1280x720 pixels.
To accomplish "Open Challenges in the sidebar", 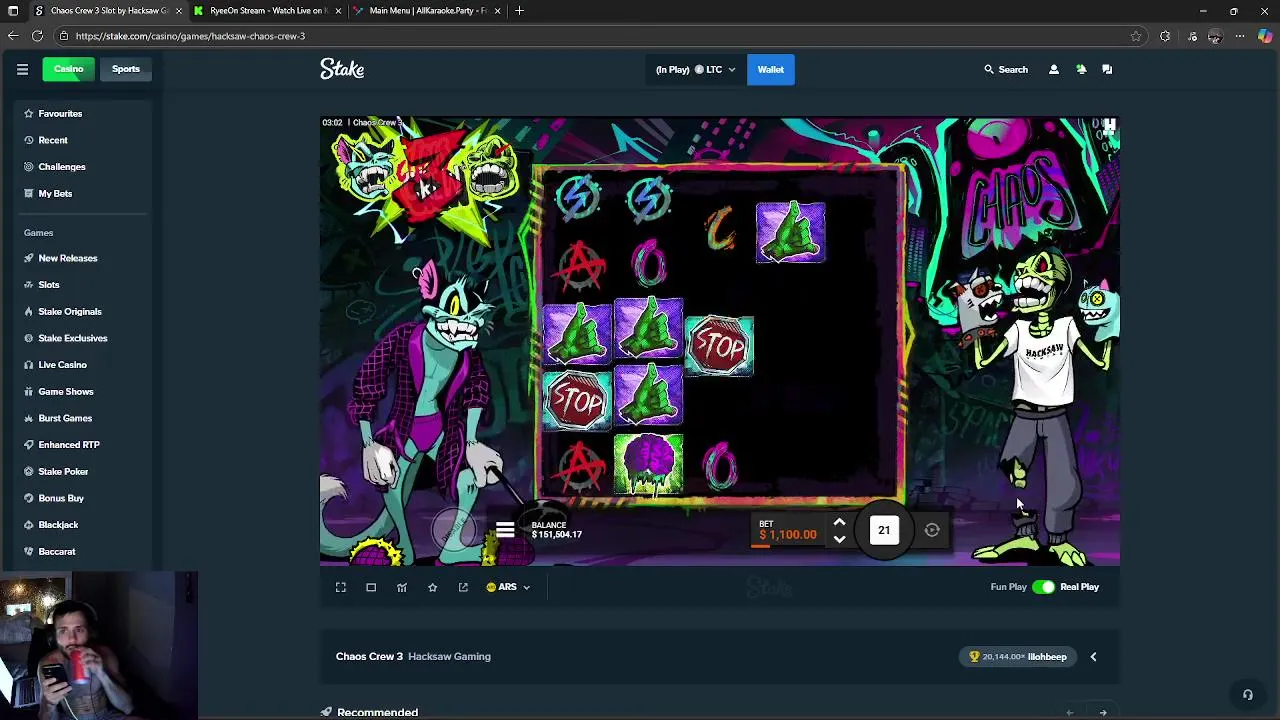I will (x=62, y=166).
